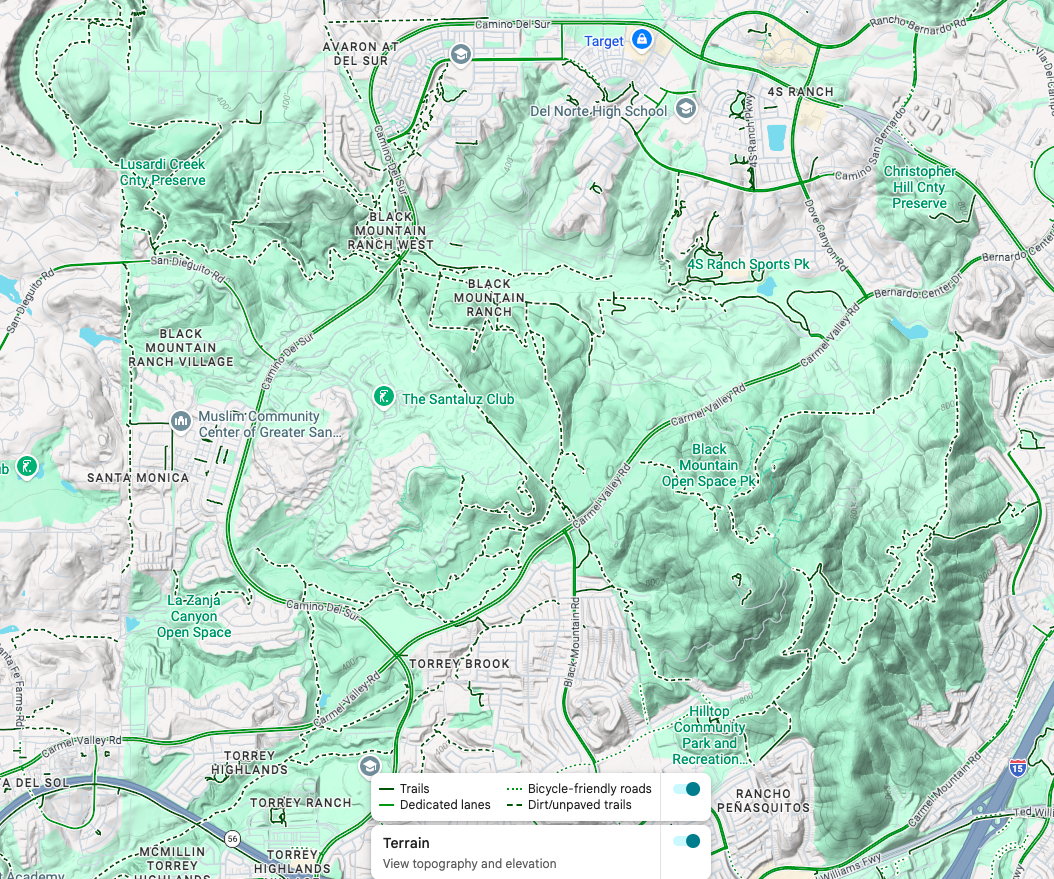Click the SANTA MONICA neighborhood label

(x=138, y=477)
